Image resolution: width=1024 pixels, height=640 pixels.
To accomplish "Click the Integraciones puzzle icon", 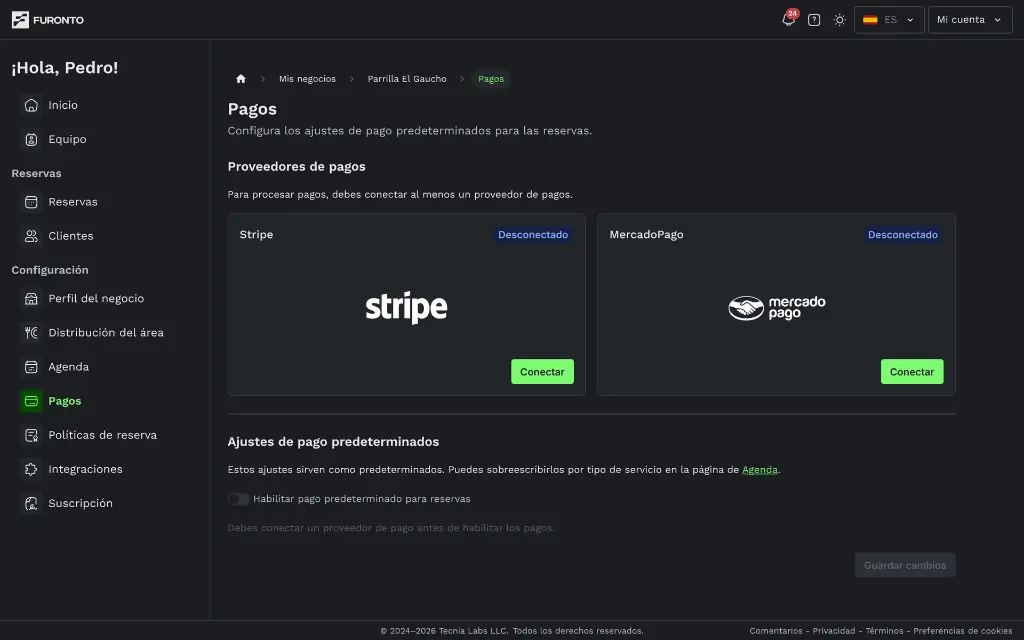I will [x=31, y=469].
